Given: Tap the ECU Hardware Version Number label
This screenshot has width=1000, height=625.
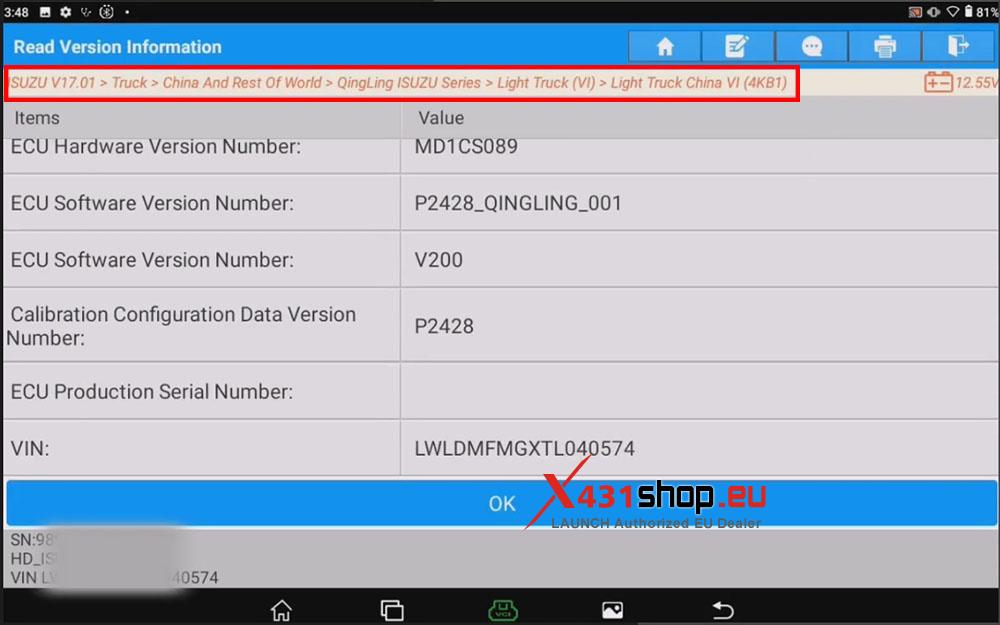Looking at the screenshot, I should (156, 146).
